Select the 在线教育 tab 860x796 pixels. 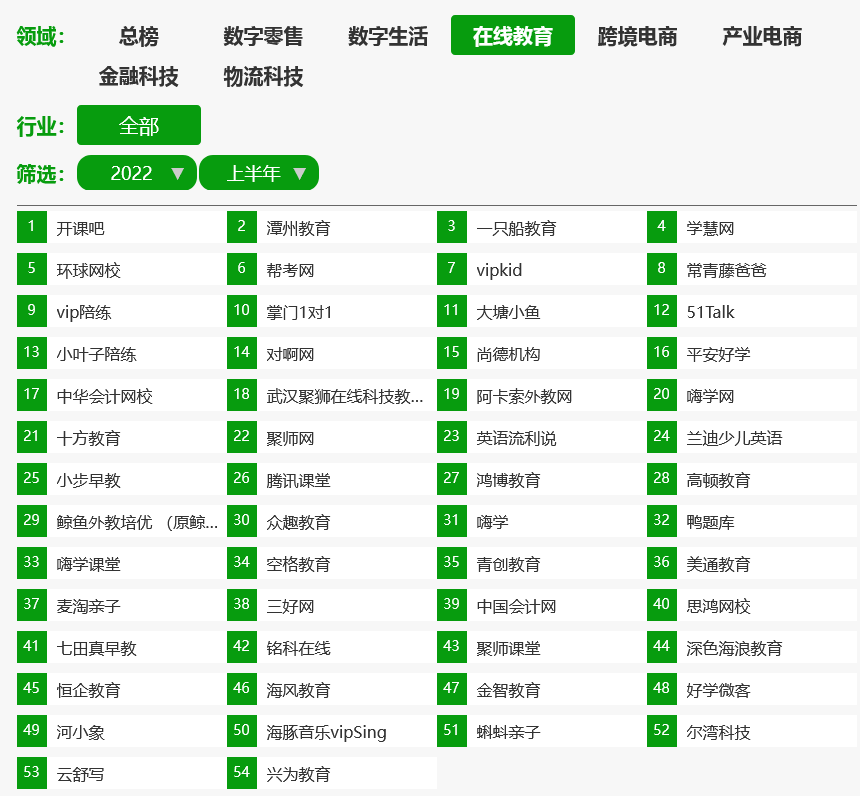click(x=513, y=35)
